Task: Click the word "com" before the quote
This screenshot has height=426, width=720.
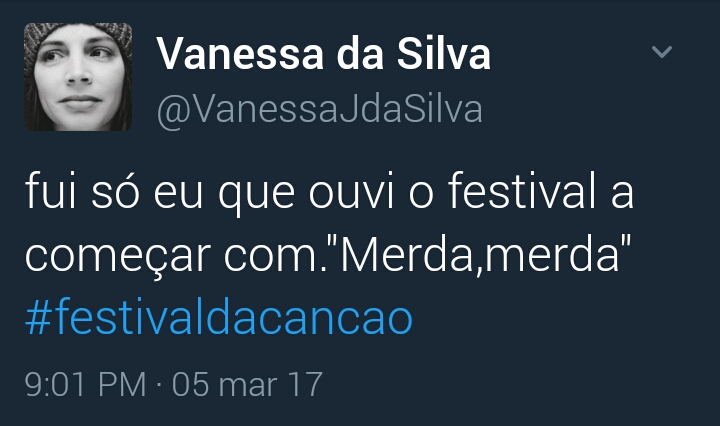Action: click(270, 257)
